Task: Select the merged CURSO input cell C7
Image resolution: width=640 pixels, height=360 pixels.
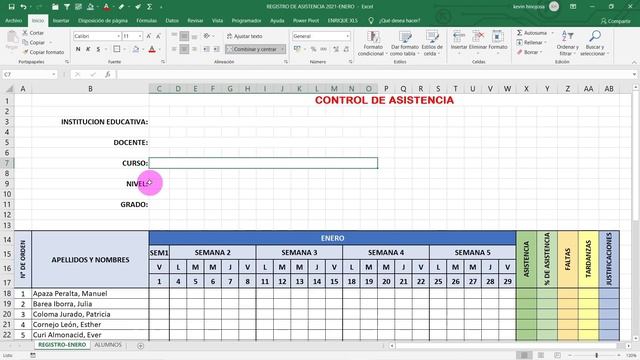Action: pos(263,163)
